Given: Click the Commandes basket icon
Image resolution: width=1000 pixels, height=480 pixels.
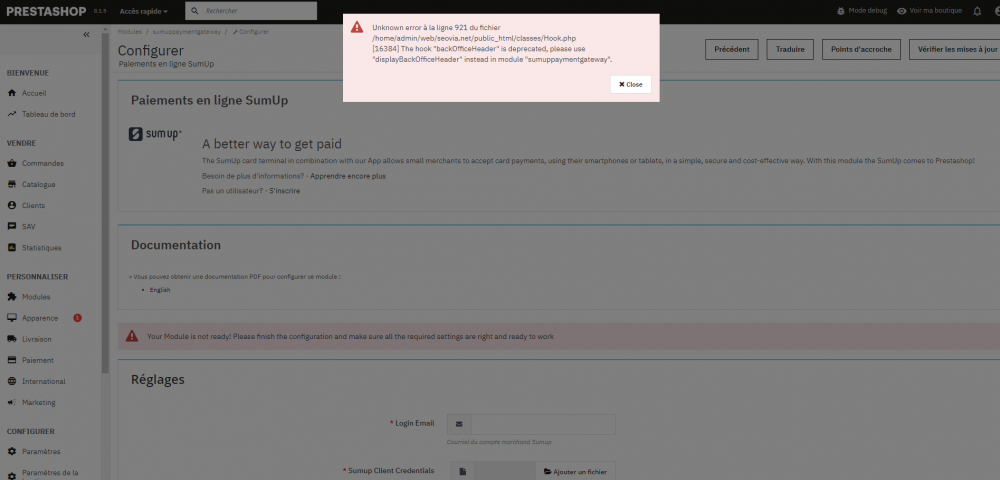Looking at the screenshot, I should pyautogui.click(x=11, y=163).
